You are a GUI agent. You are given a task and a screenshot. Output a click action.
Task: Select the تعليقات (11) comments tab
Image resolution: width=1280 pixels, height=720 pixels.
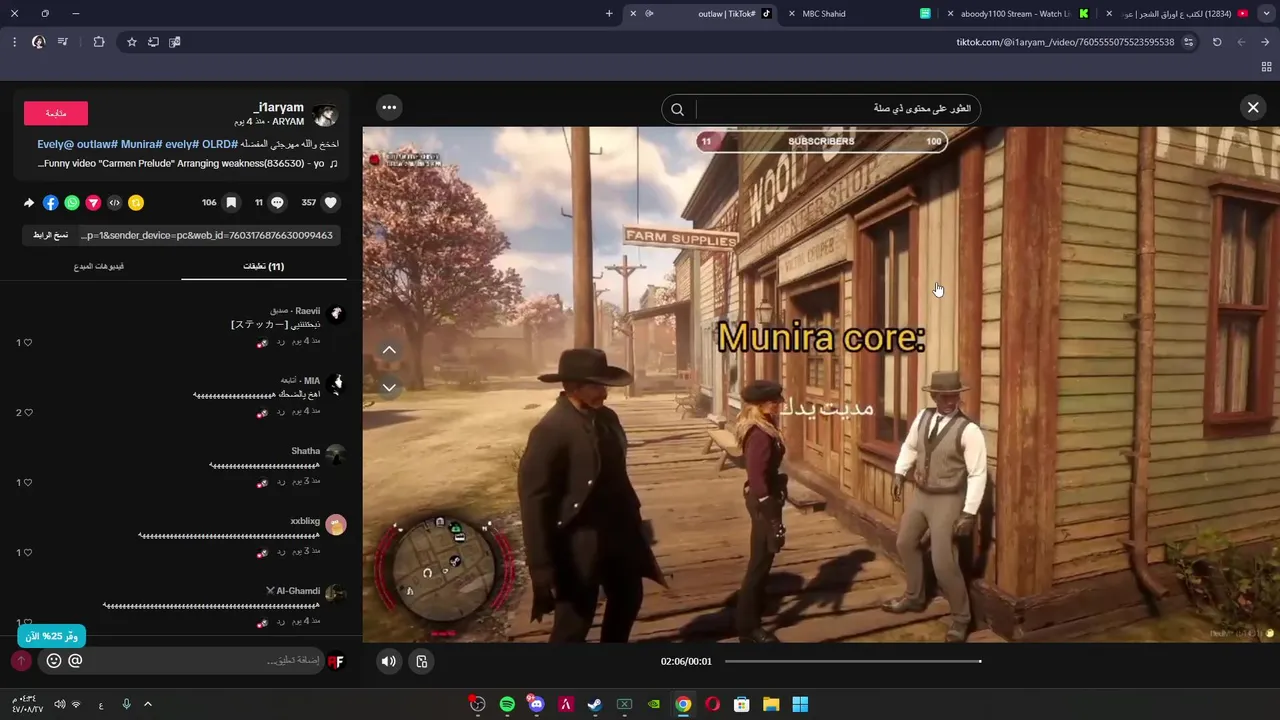pos(264,266)
